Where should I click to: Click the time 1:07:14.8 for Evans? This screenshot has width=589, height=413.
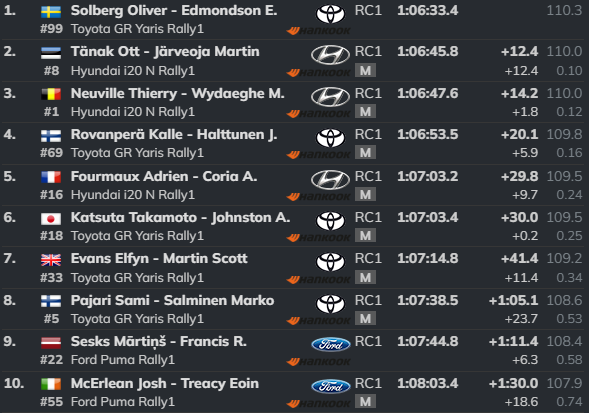(427, 259)
